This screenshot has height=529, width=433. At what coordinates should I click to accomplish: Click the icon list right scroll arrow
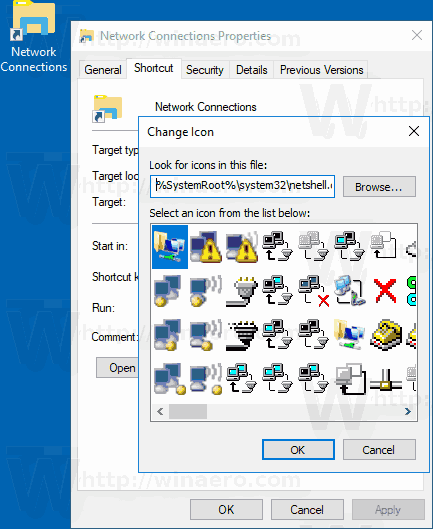[x=408, y=411]
